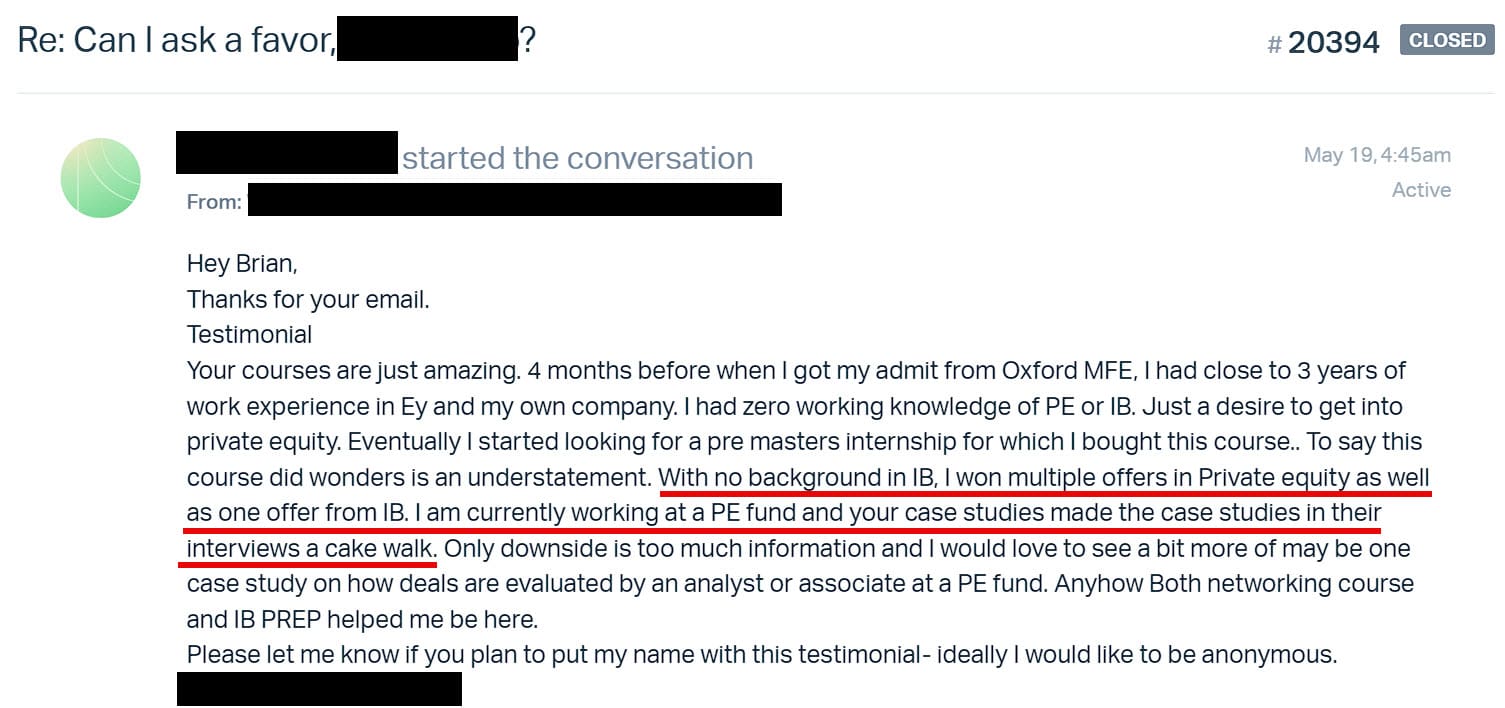Click the "From:" label
Screen dimensions: 1505x708
pos(214,202)
